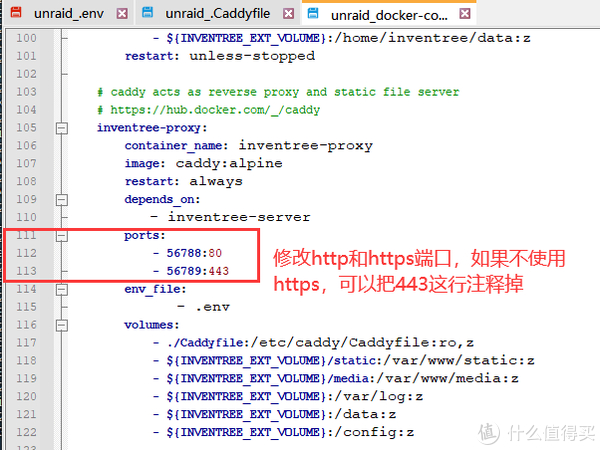The image size is (600, 450).
Task: Collapse the ports block at line 111
Action: 62,236
